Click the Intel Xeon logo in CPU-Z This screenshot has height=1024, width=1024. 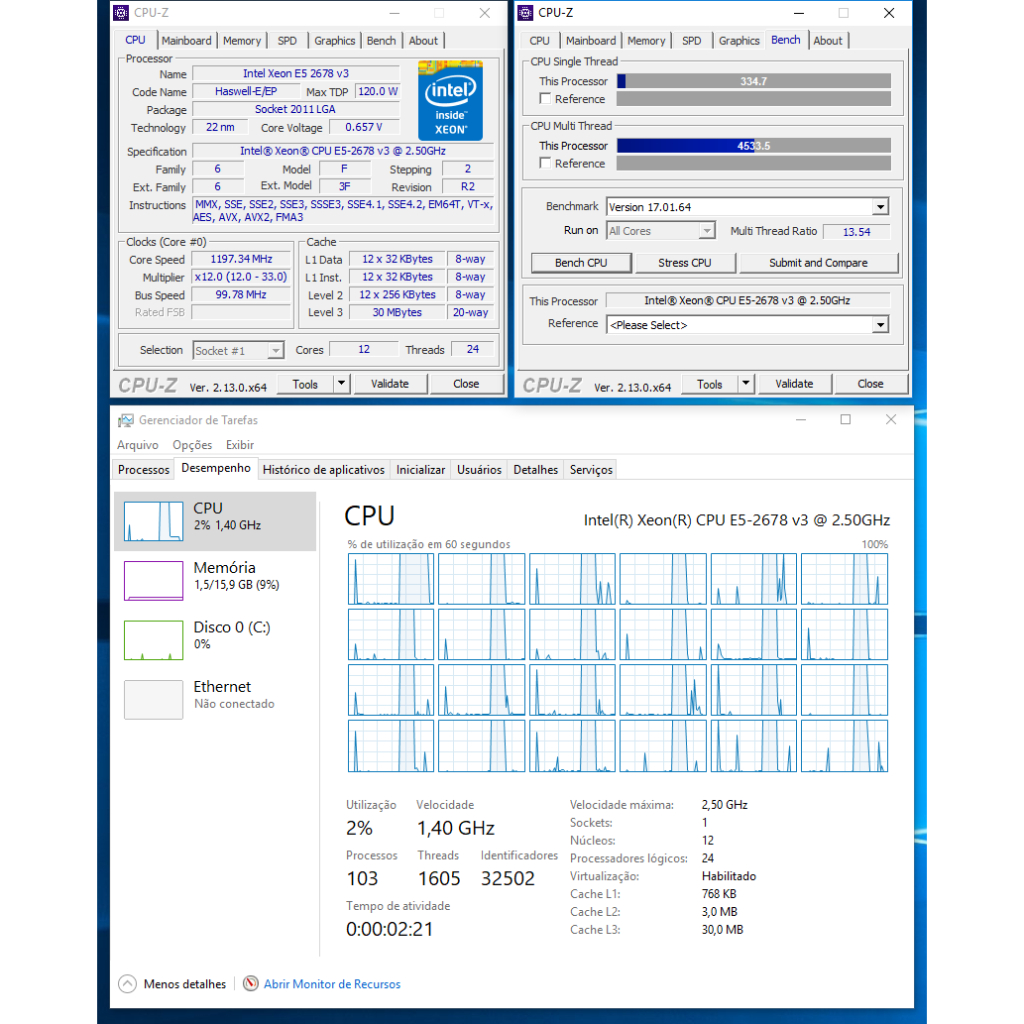(x=450, y=100)
